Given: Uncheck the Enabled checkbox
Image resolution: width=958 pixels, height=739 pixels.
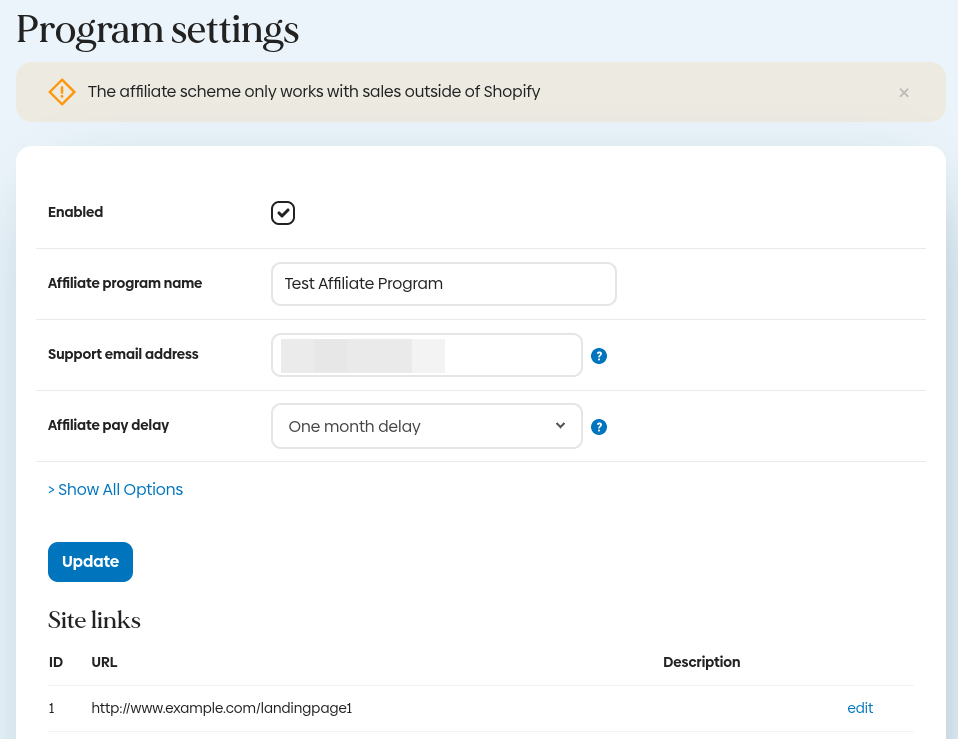Looking at the screenshot, I should click(283, 213).
